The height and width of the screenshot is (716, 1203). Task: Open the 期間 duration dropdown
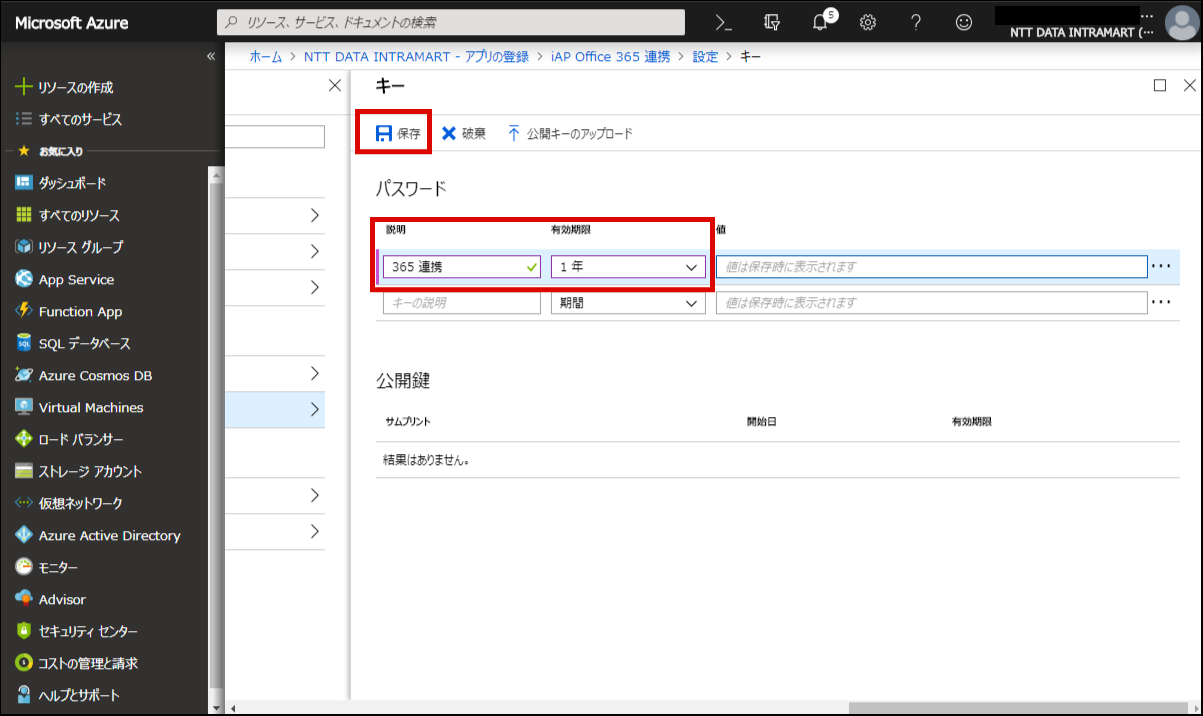coord(628,303)
